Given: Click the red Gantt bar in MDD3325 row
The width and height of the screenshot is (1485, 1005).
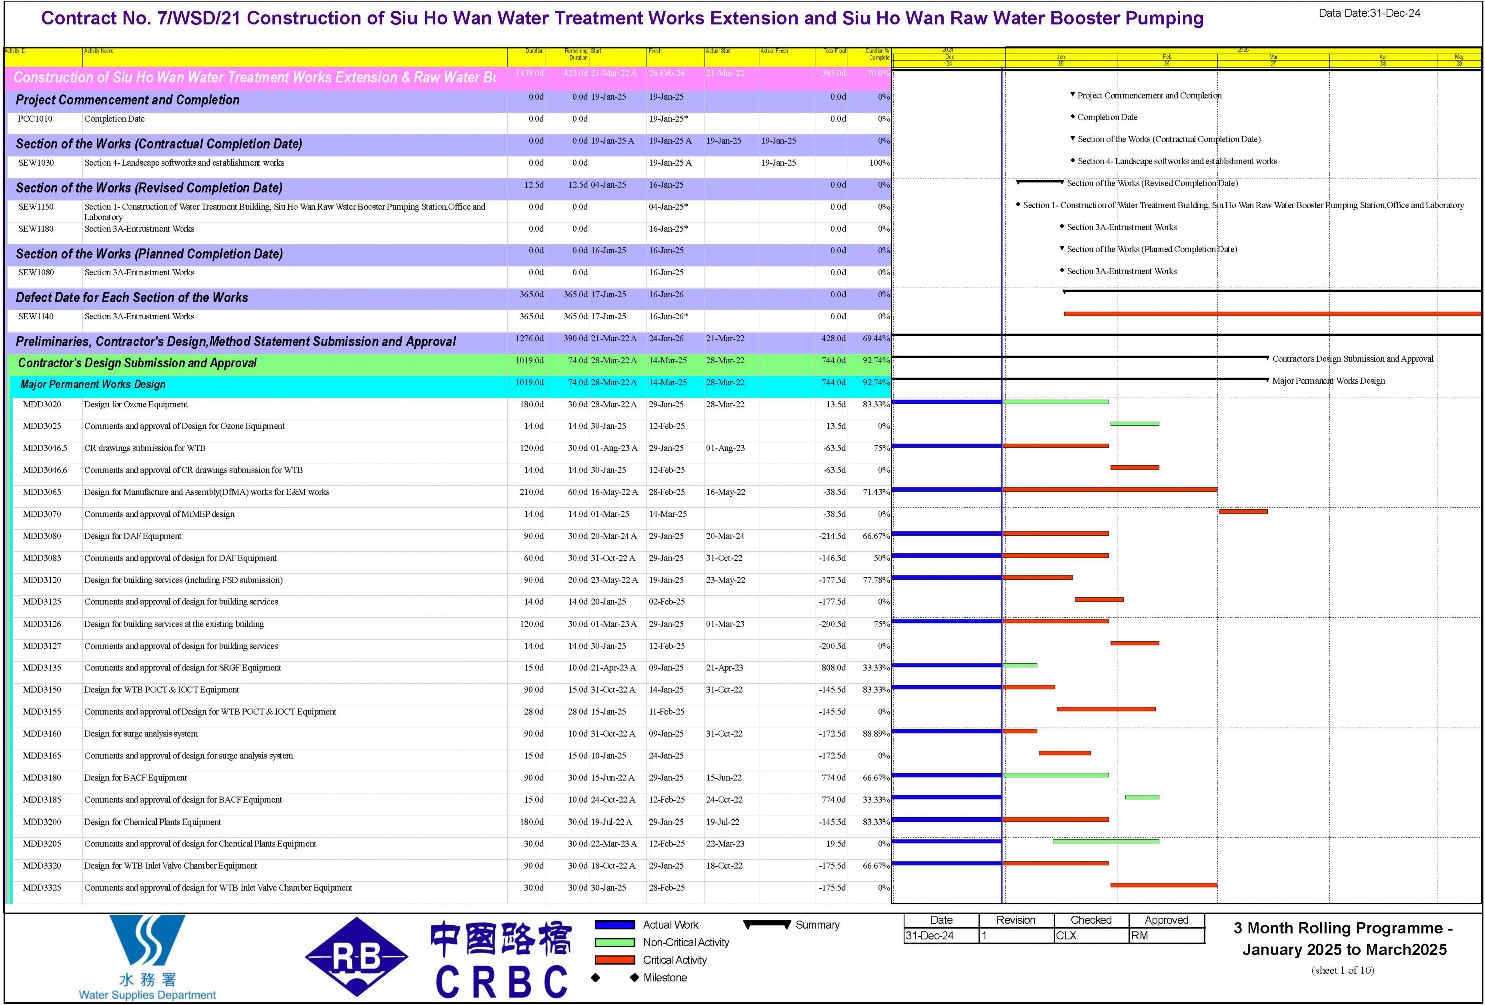Looking at the screenshot, I should (x=1164, y=886).
